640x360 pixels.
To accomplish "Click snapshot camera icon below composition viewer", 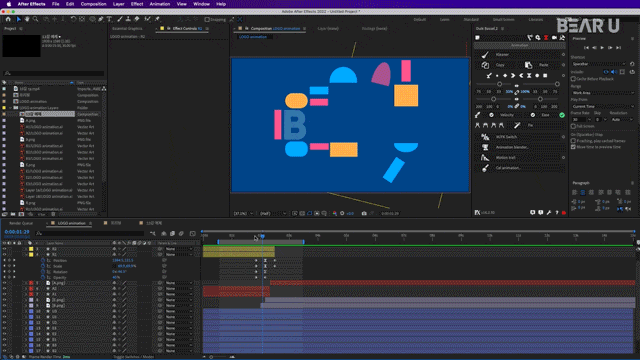I will click(364, 213).
